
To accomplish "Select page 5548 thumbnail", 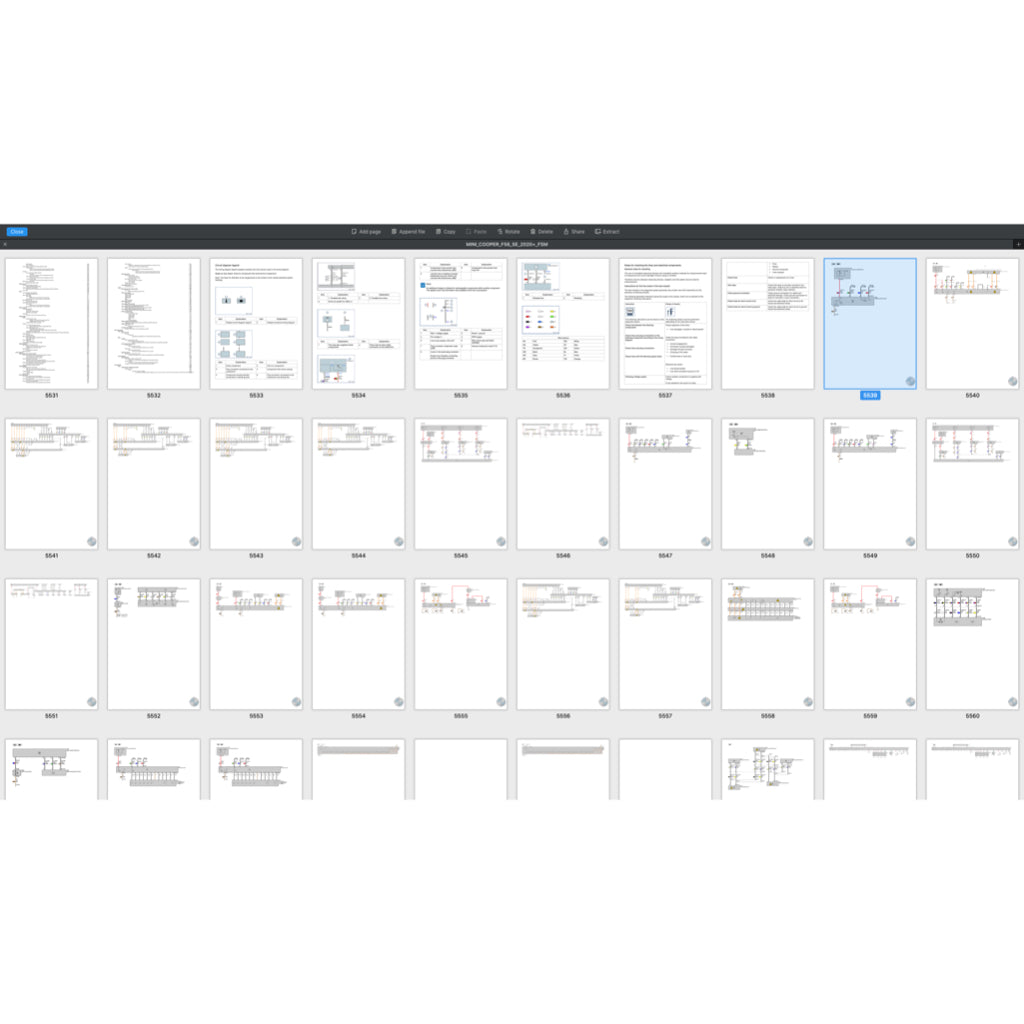I will pos(767,484).
